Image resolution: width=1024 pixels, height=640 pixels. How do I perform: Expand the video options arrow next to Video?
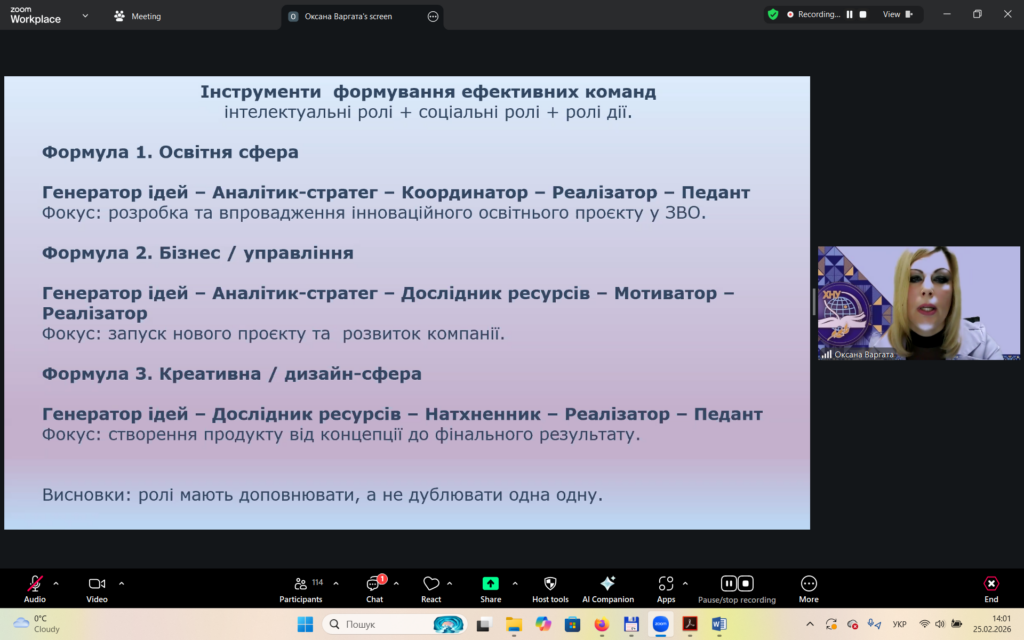[122, 583]
